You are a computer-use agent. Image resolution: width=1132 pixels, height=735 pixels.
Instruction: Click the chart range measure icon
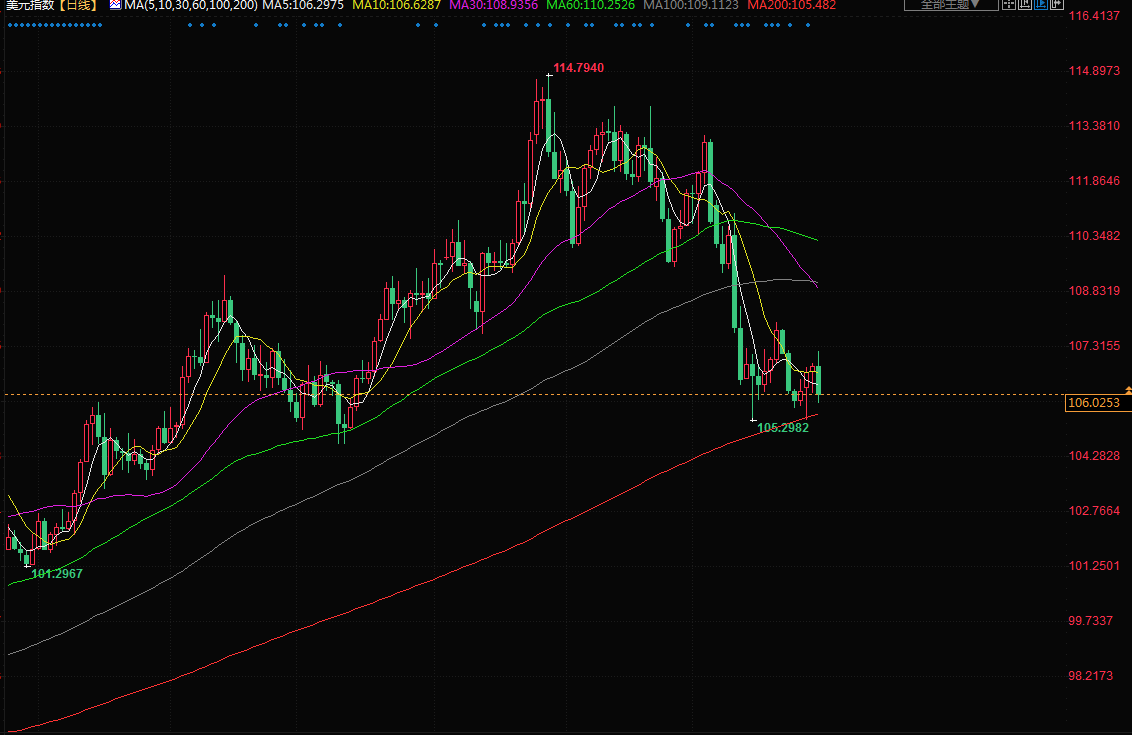coord(1025,4)
